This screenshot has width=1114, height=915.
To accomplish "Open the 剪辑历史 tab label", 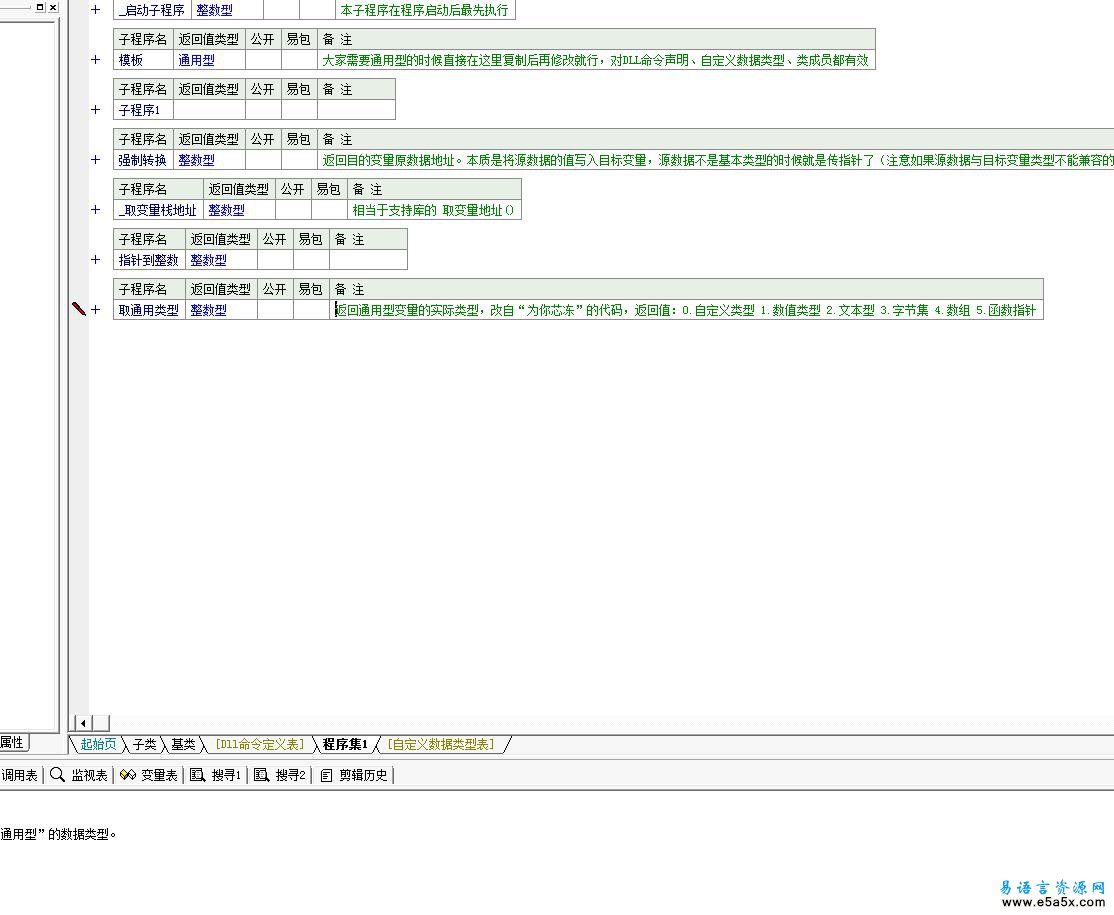I will click(x=363, y=775).
